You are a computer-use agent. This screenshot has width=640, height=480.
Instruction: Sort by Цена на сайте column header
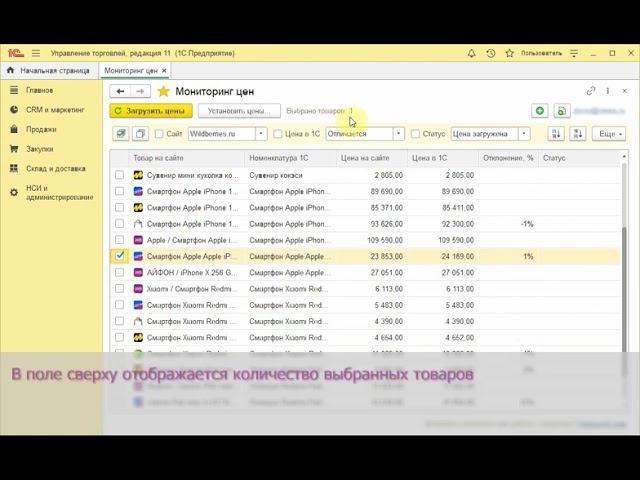click(x=371, y=158)
